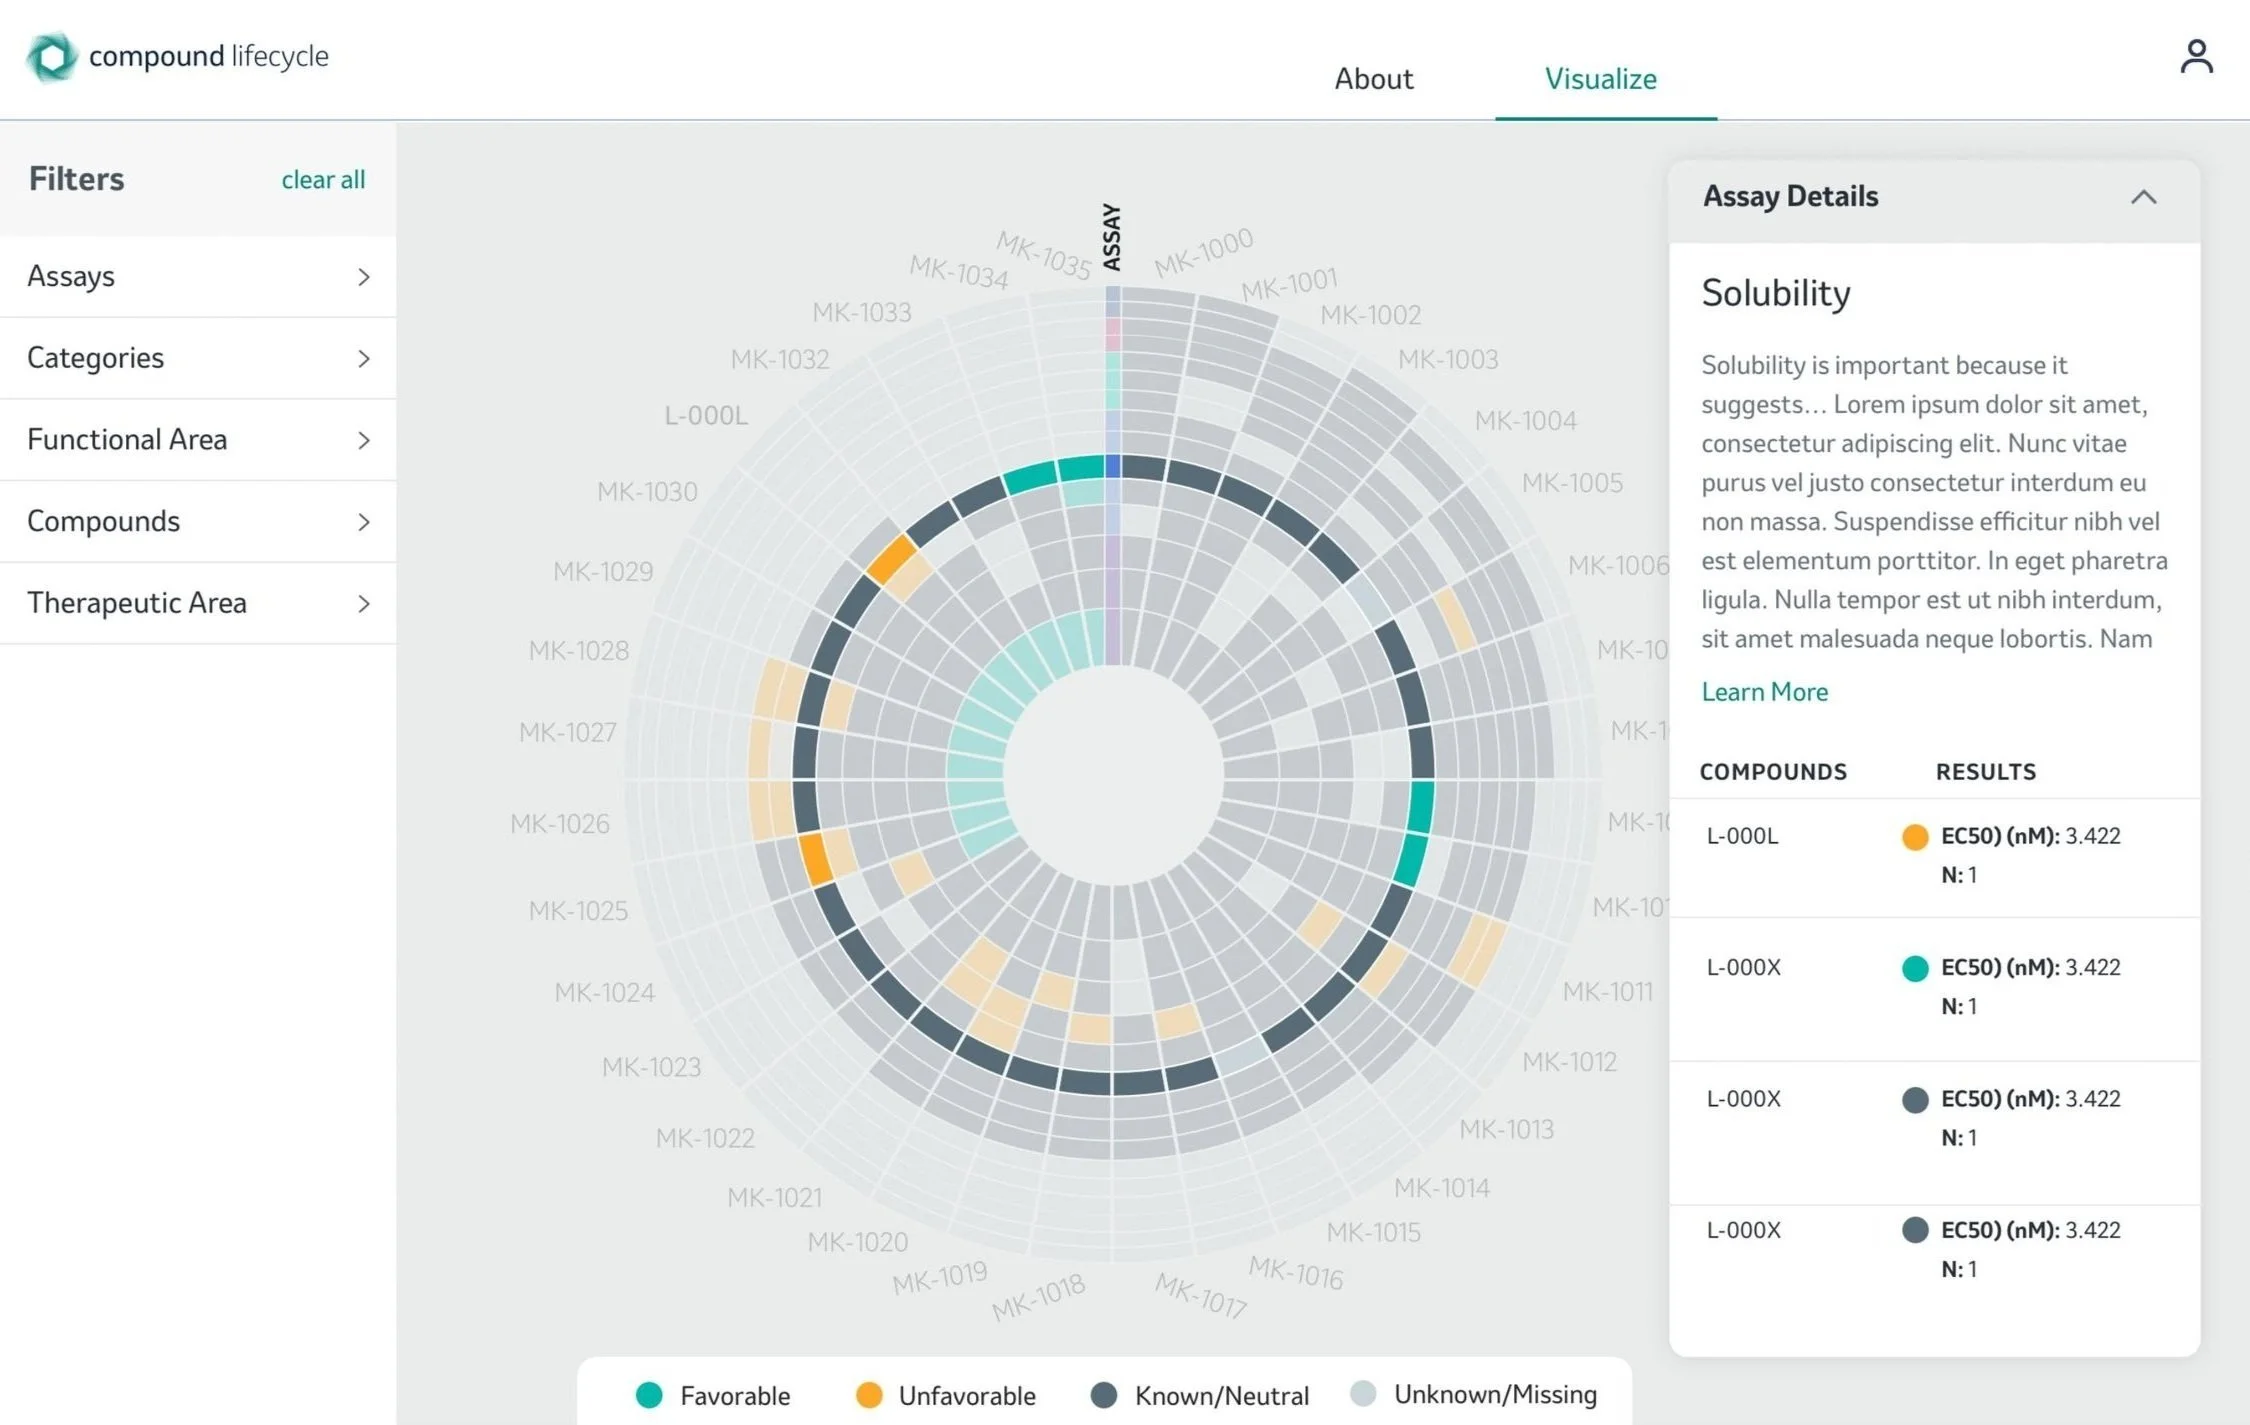Select the Visualize tab

pyautogui.click(x=1600, y=79)
